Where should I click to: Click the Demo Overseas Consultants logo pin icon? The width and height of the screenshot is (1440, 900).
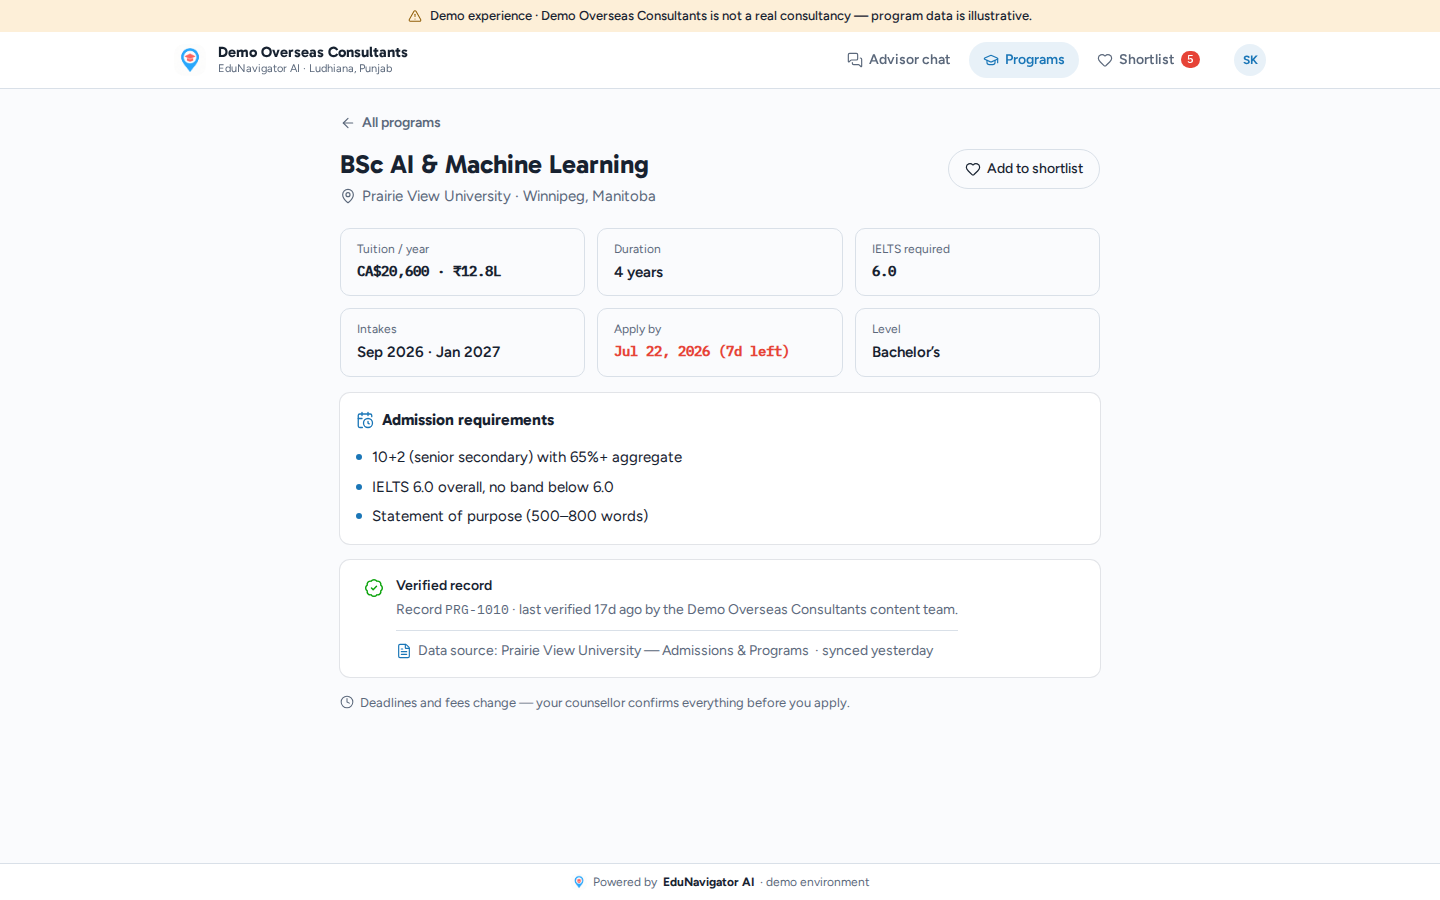point(190,60)
